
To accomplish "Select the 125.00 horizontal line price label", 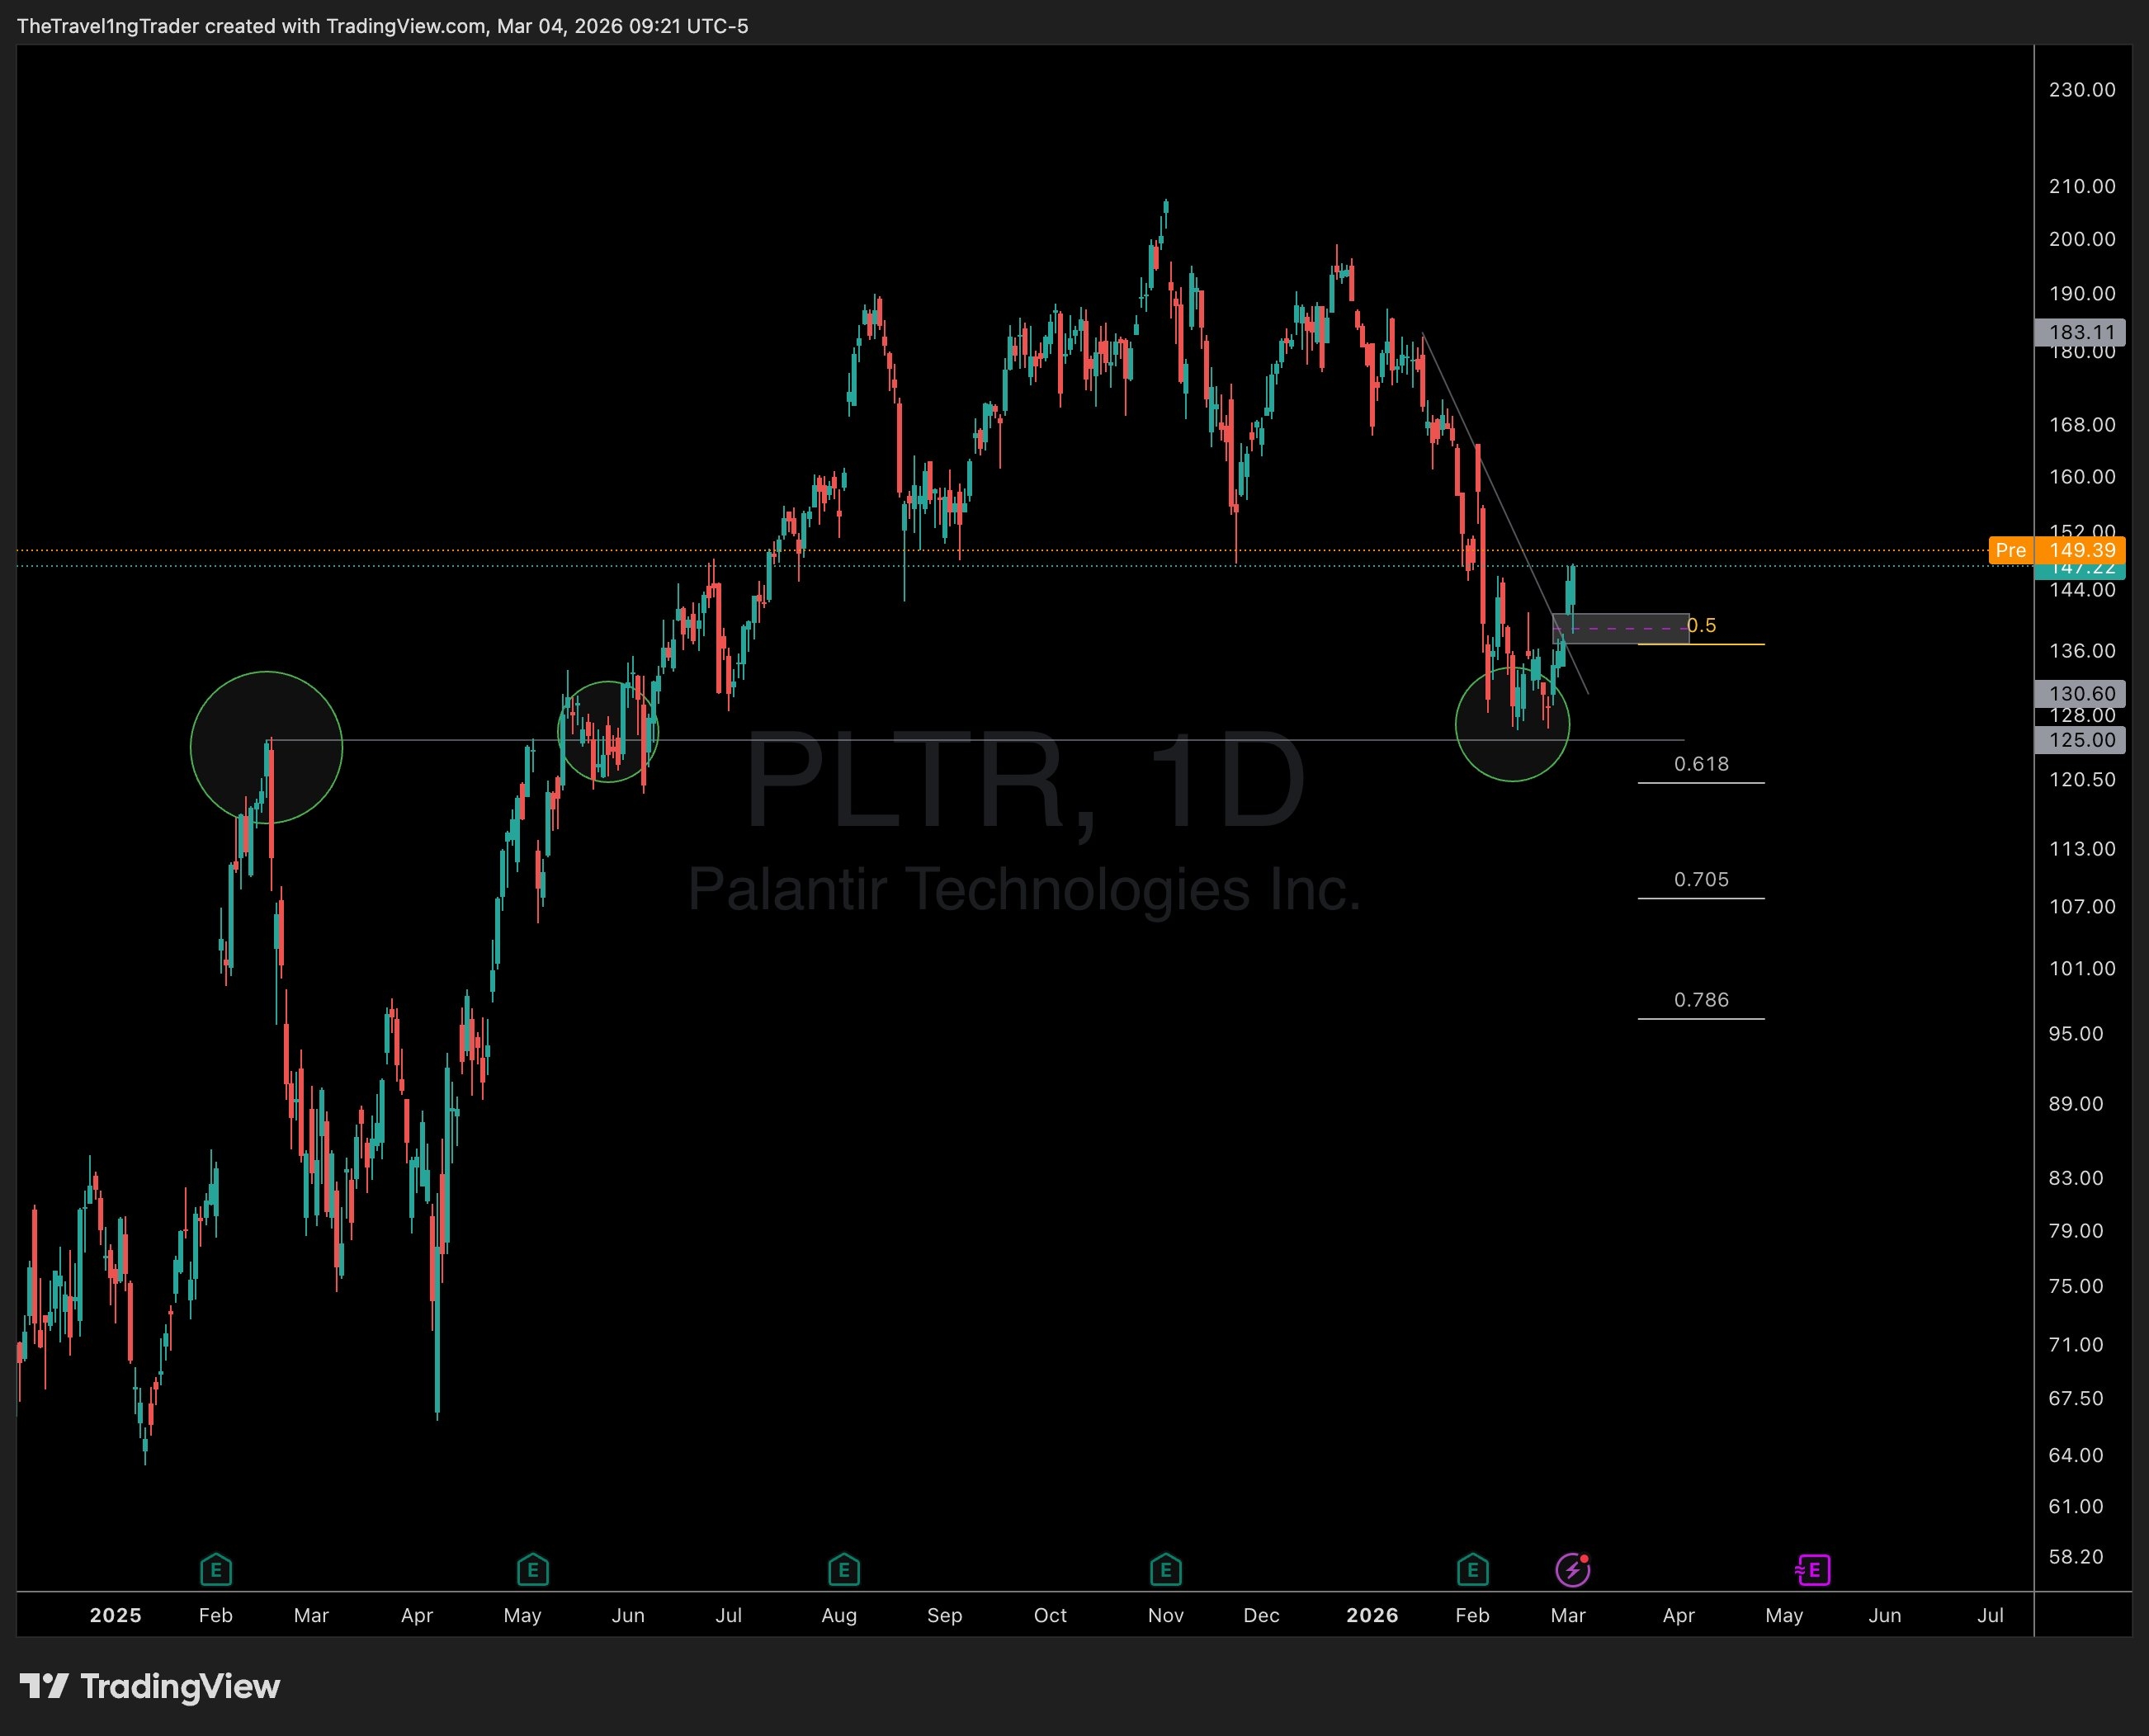I will click(x=2080, y=740).
